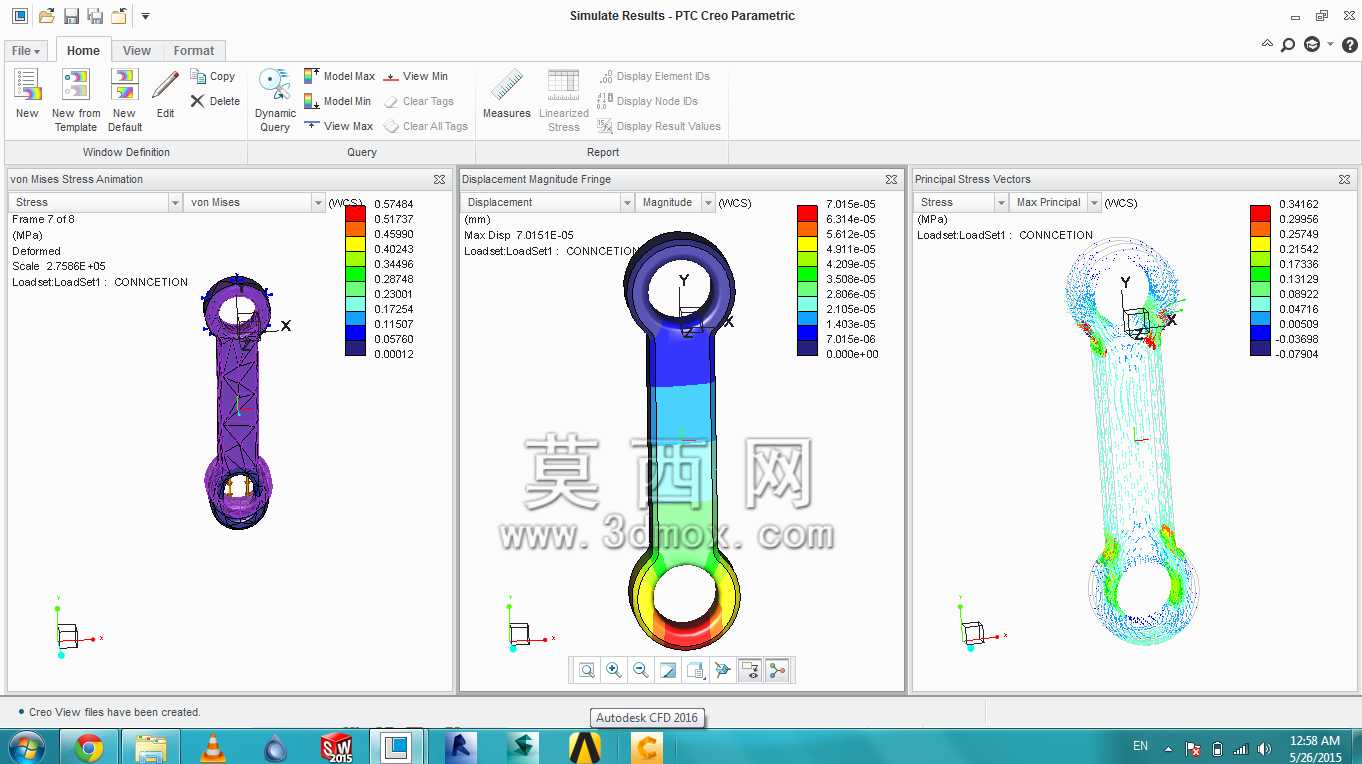Open the Windows Start menu

pos(26,746)
